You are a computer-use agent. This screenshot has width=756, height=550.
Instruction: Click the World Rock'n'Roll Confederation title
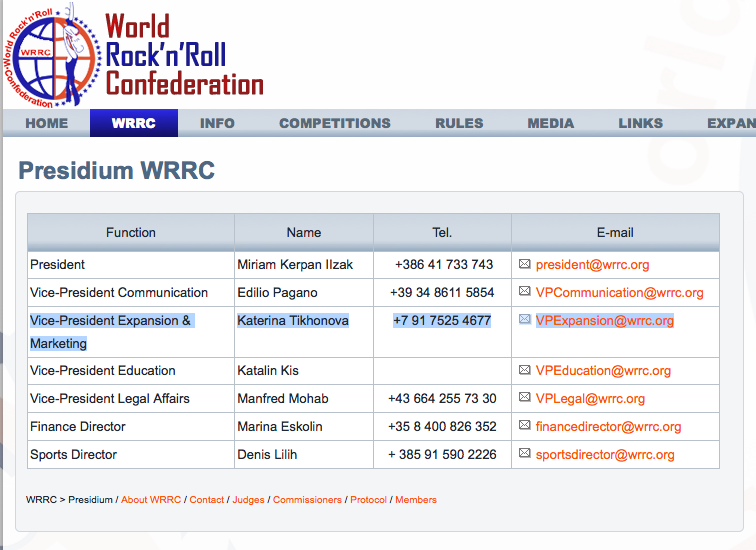pyautogui.click(x=184, y=54)
